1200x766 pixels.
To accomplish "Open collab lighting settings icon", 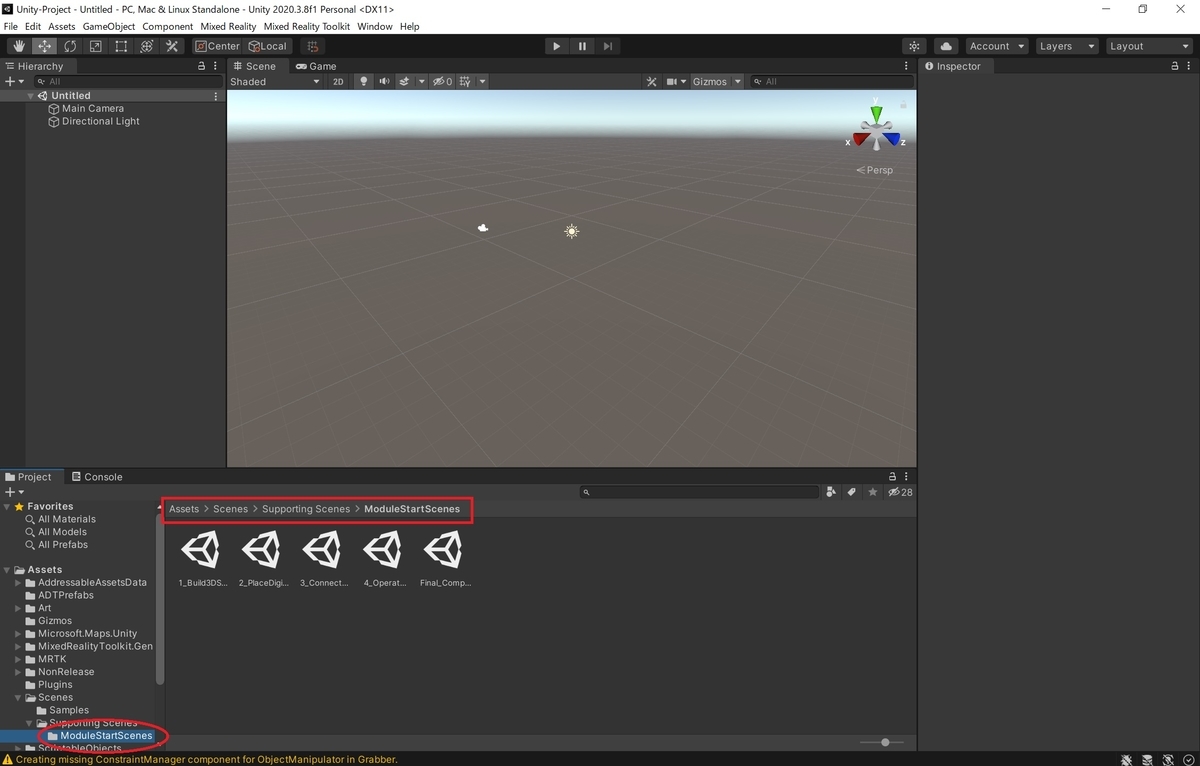I will click(x=914, y=46).
